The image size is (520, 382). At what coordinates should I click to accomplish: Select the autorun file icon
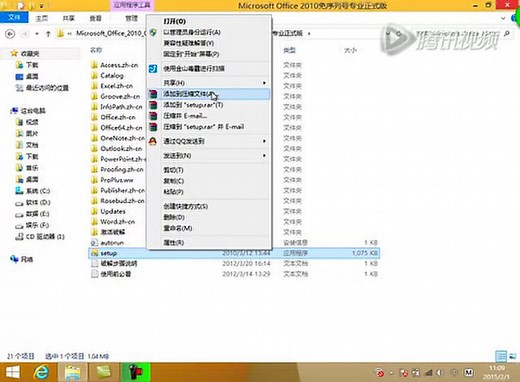pyautogui.click(x=94, y=243)
